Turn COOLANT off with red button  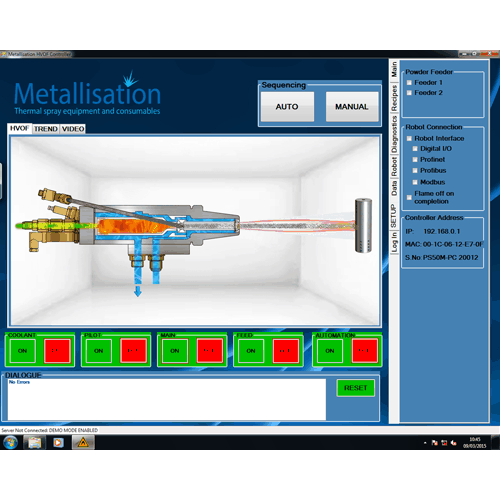click(x=57, y=351)
